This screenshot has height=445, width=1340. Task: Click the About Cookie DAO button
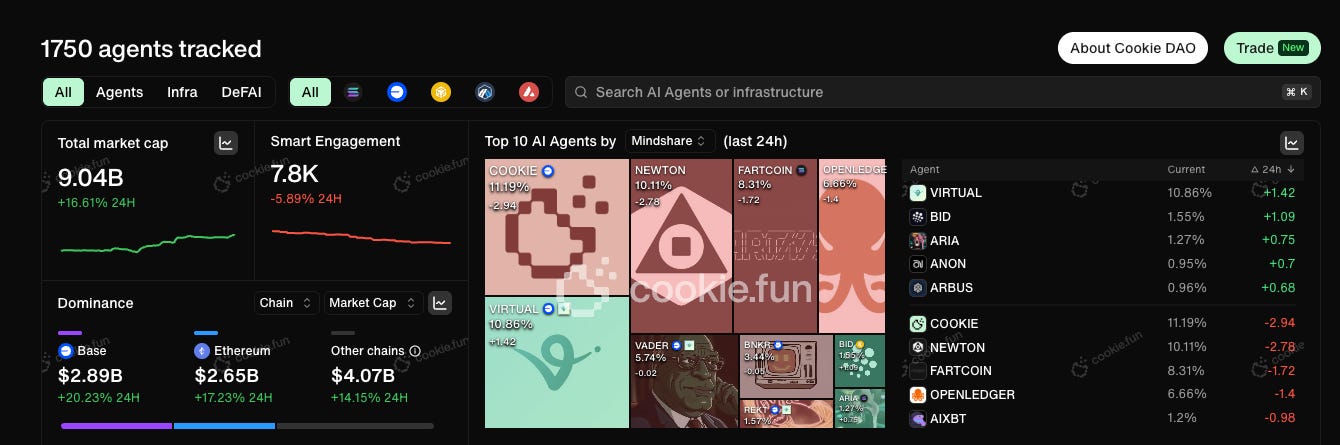click(1133, 48)
